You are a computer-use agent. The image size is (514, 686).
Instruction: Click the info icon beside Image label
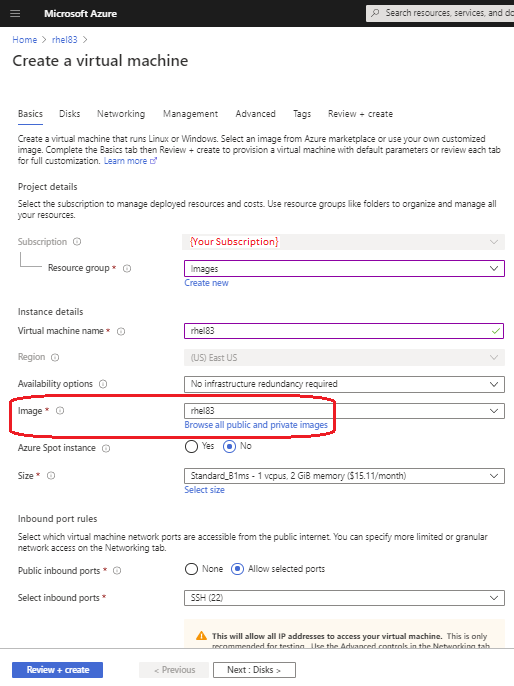click(60, 410)
